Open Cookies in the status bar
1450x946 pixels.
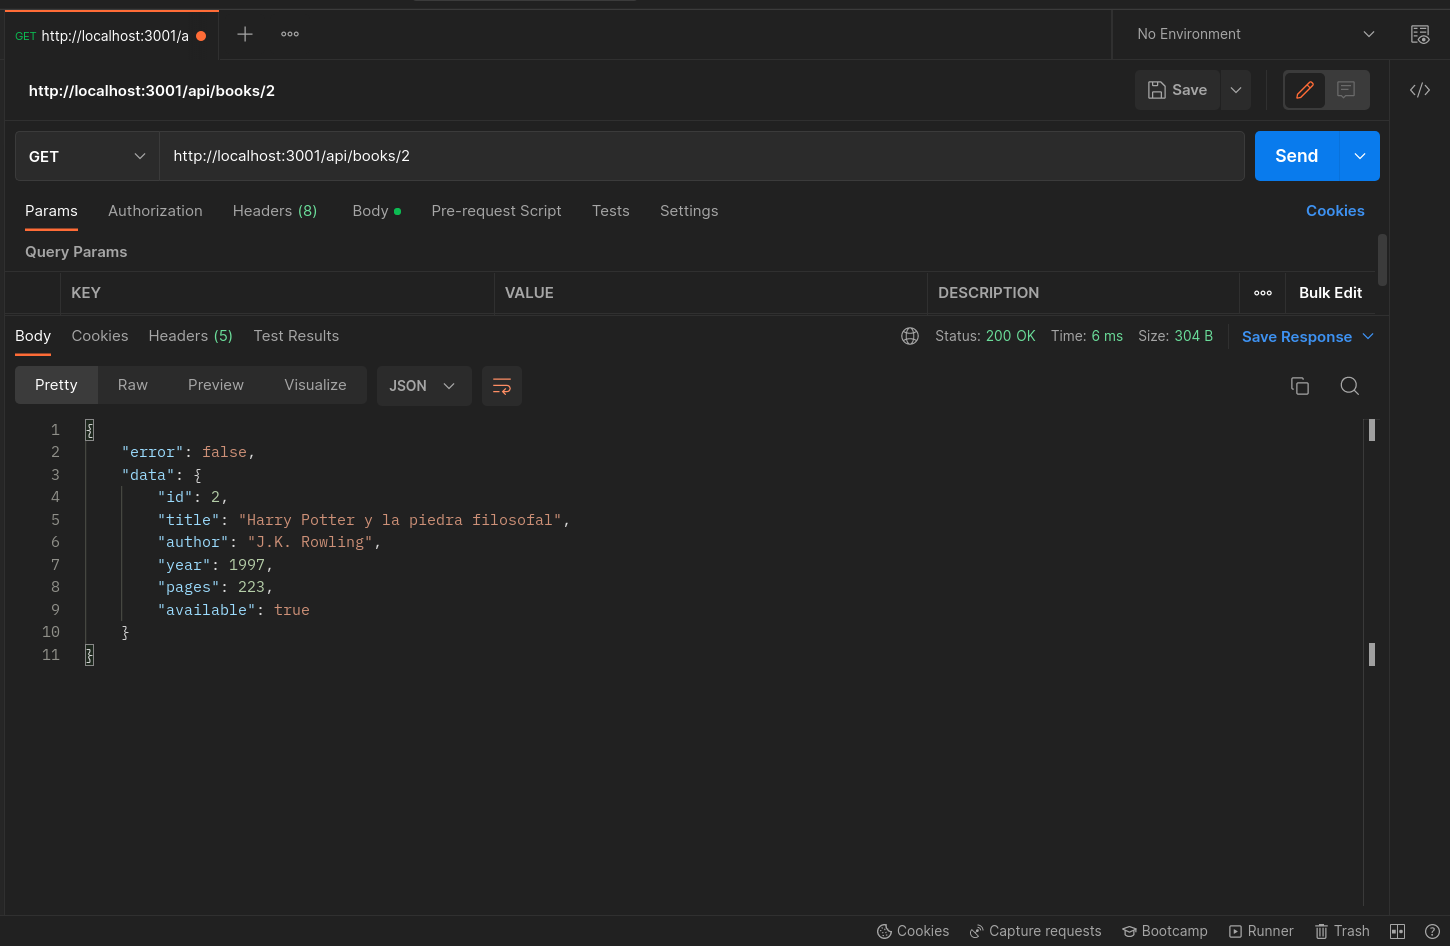(x=913, y=931)
